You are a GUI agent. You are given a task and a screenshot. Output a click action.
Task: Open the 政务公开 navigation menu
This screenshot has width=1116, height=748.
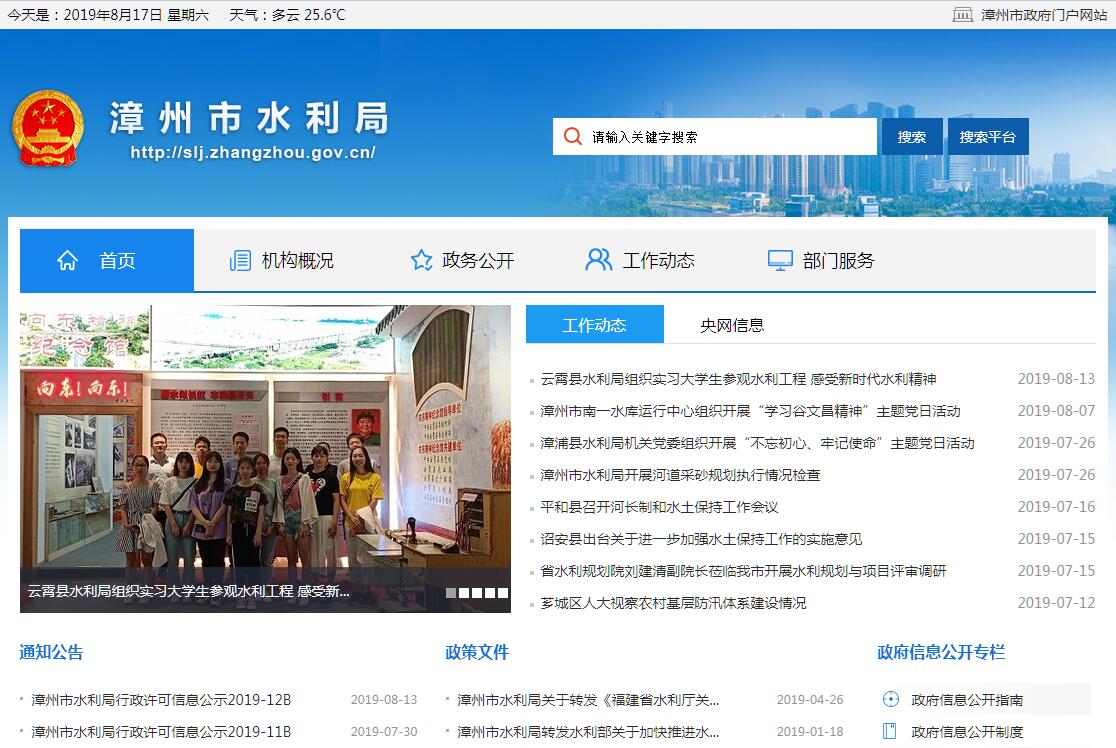[x=477, y=261]
